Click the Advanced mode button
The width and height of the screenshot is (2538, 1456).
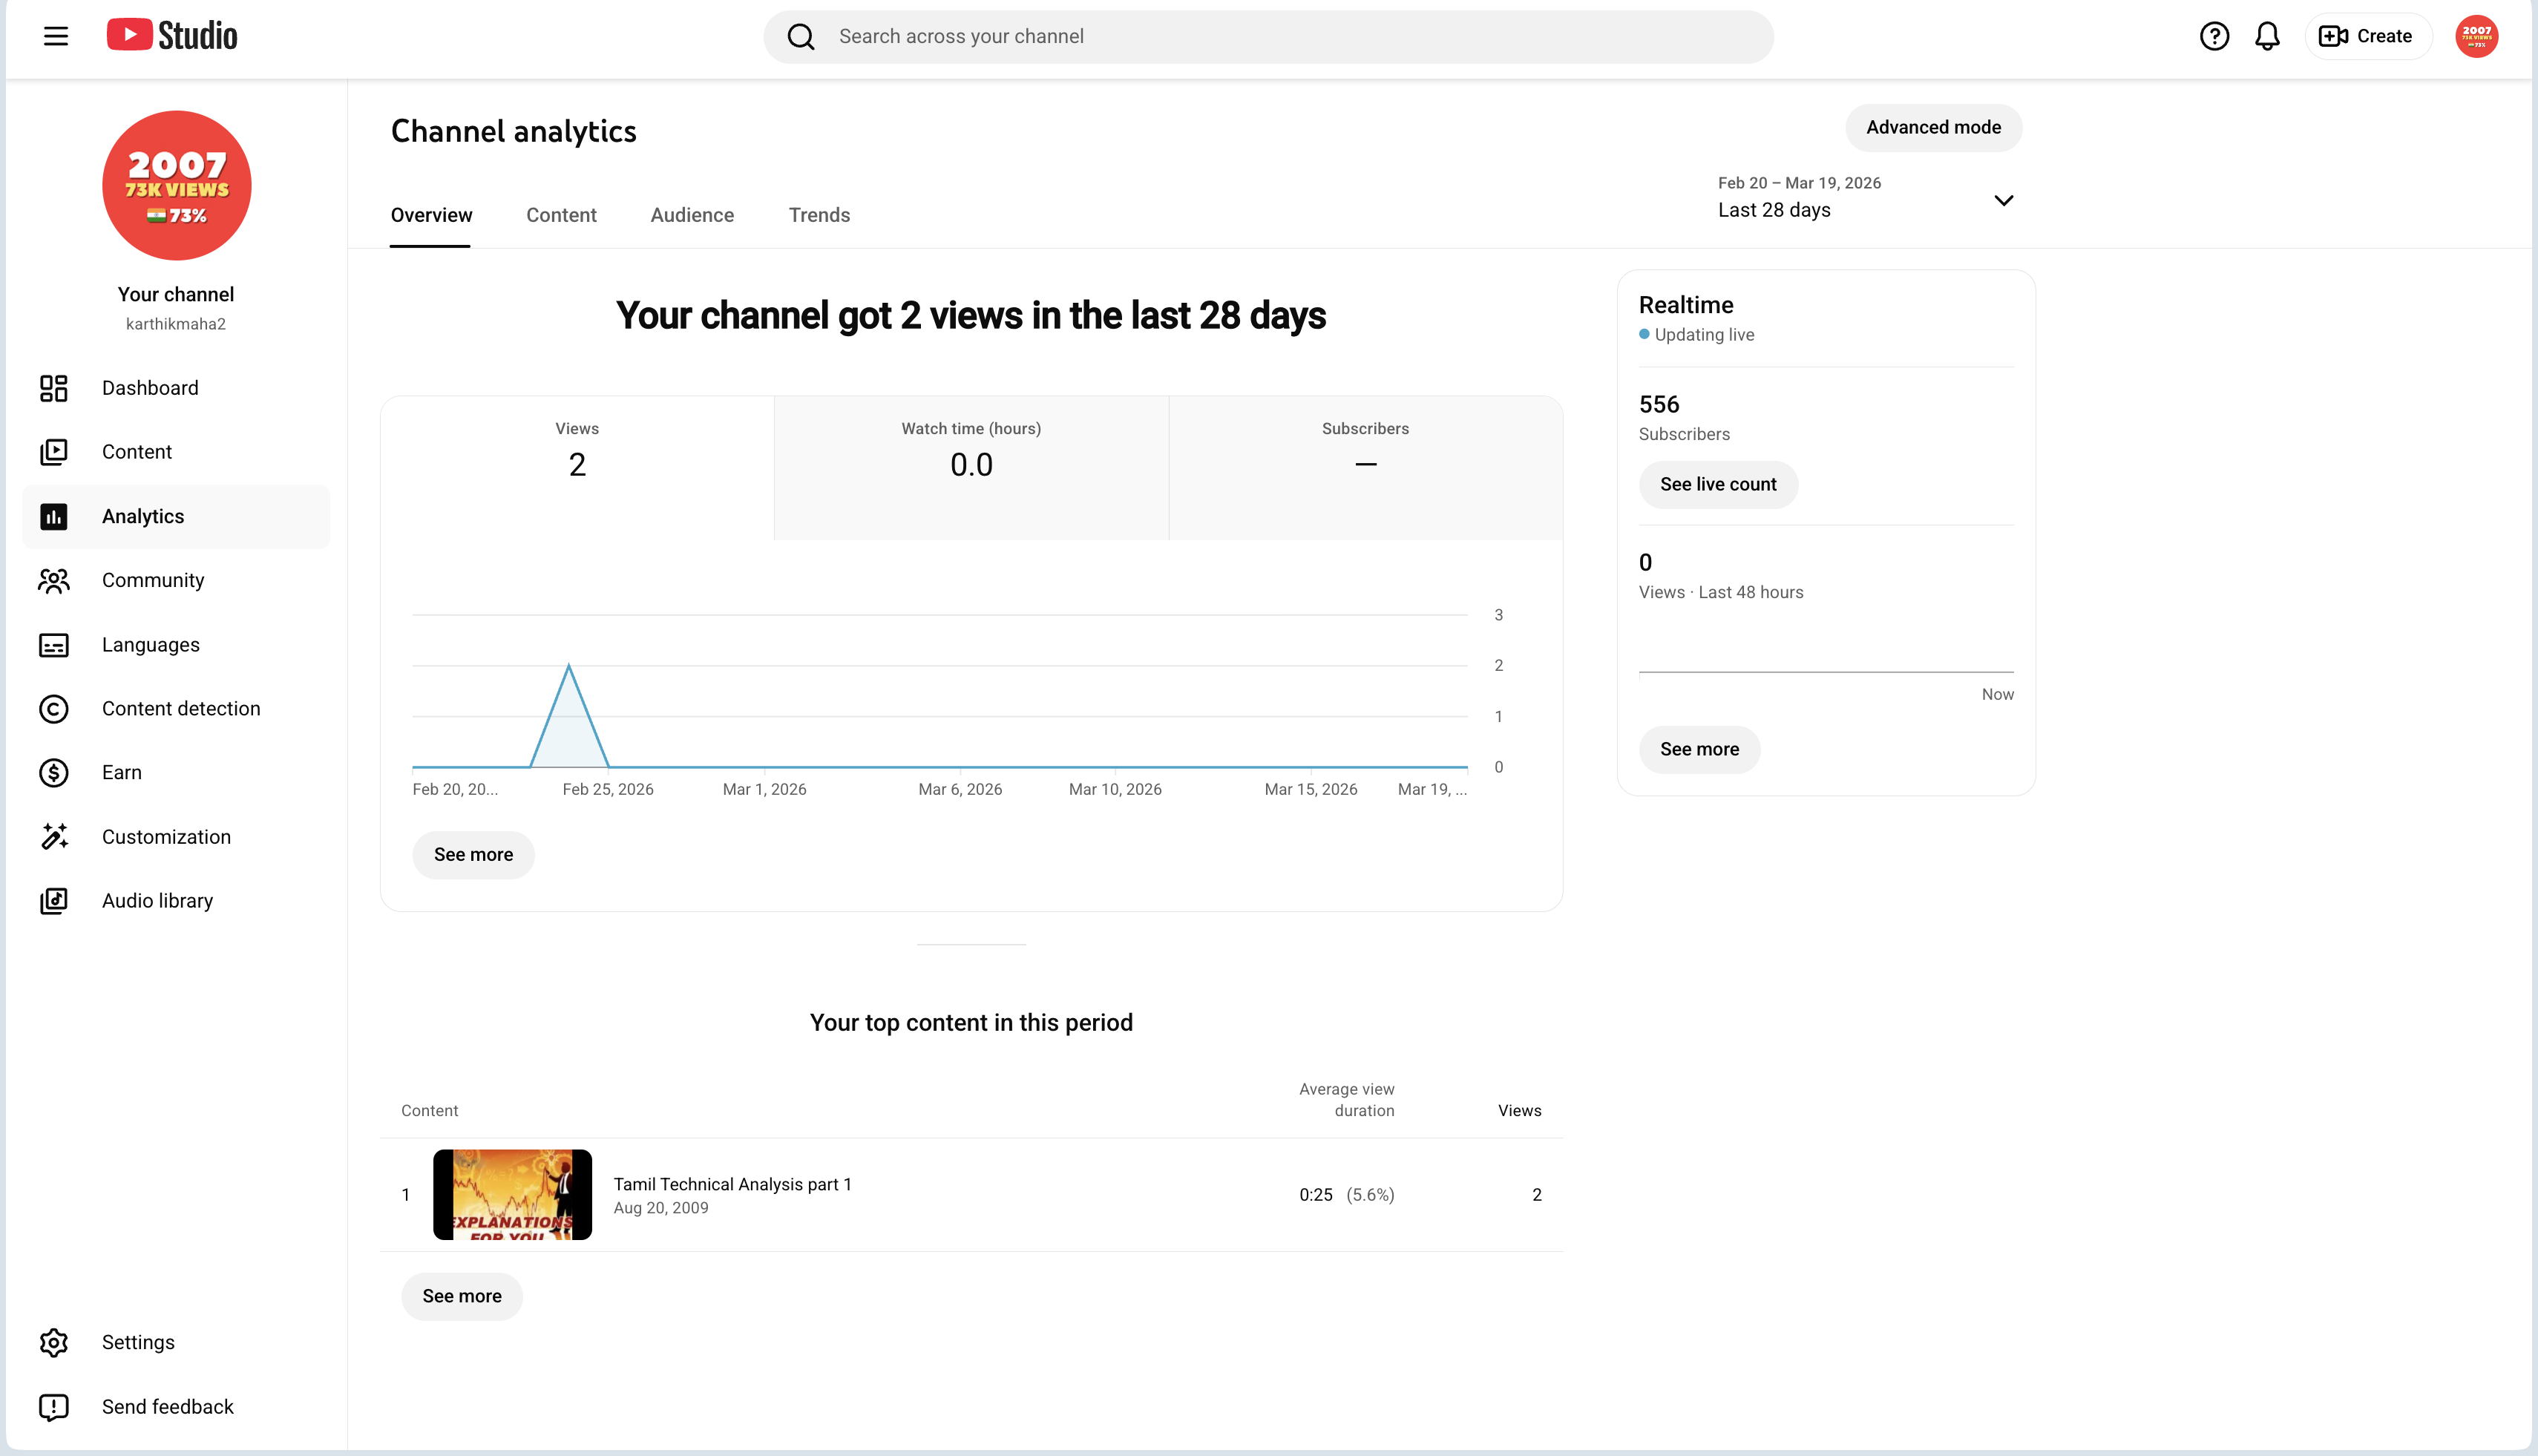(1933, 127)
